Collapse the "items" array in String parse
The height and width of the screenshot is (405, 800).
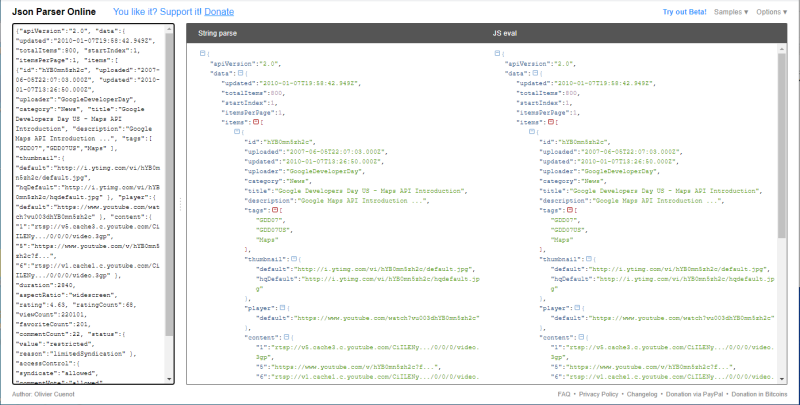[256, 120]
